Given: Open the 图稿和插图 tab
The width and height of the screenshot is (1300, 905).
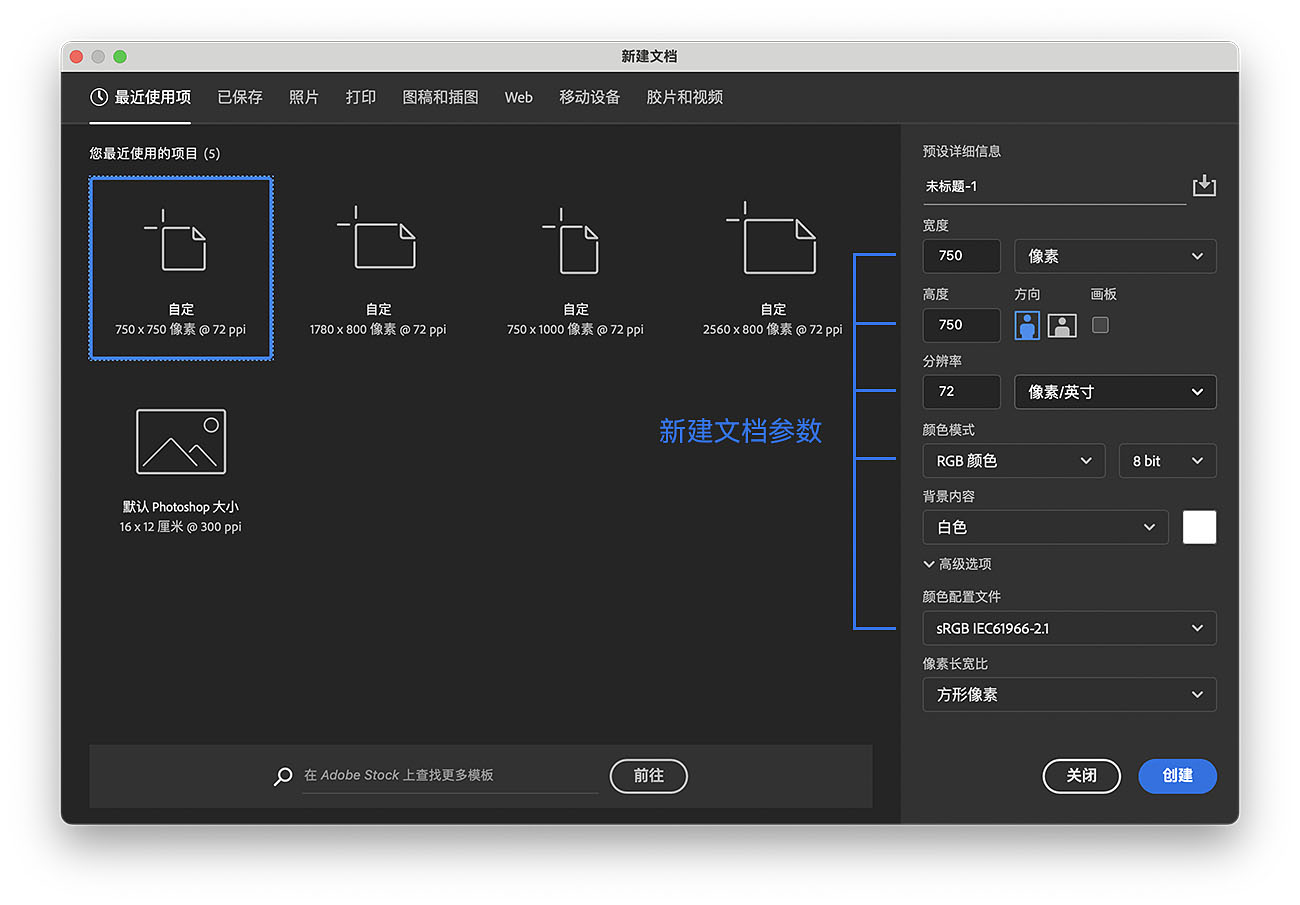Looking at the screenshot, I should point(440,97).
